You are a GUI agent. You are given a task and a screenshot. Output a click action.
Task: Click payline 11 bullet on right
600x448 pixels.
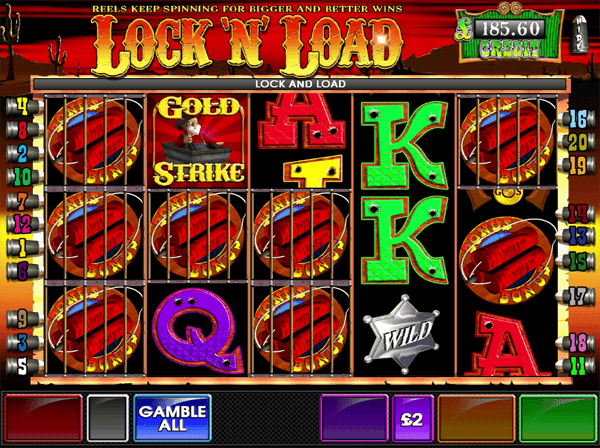point(576,366)
